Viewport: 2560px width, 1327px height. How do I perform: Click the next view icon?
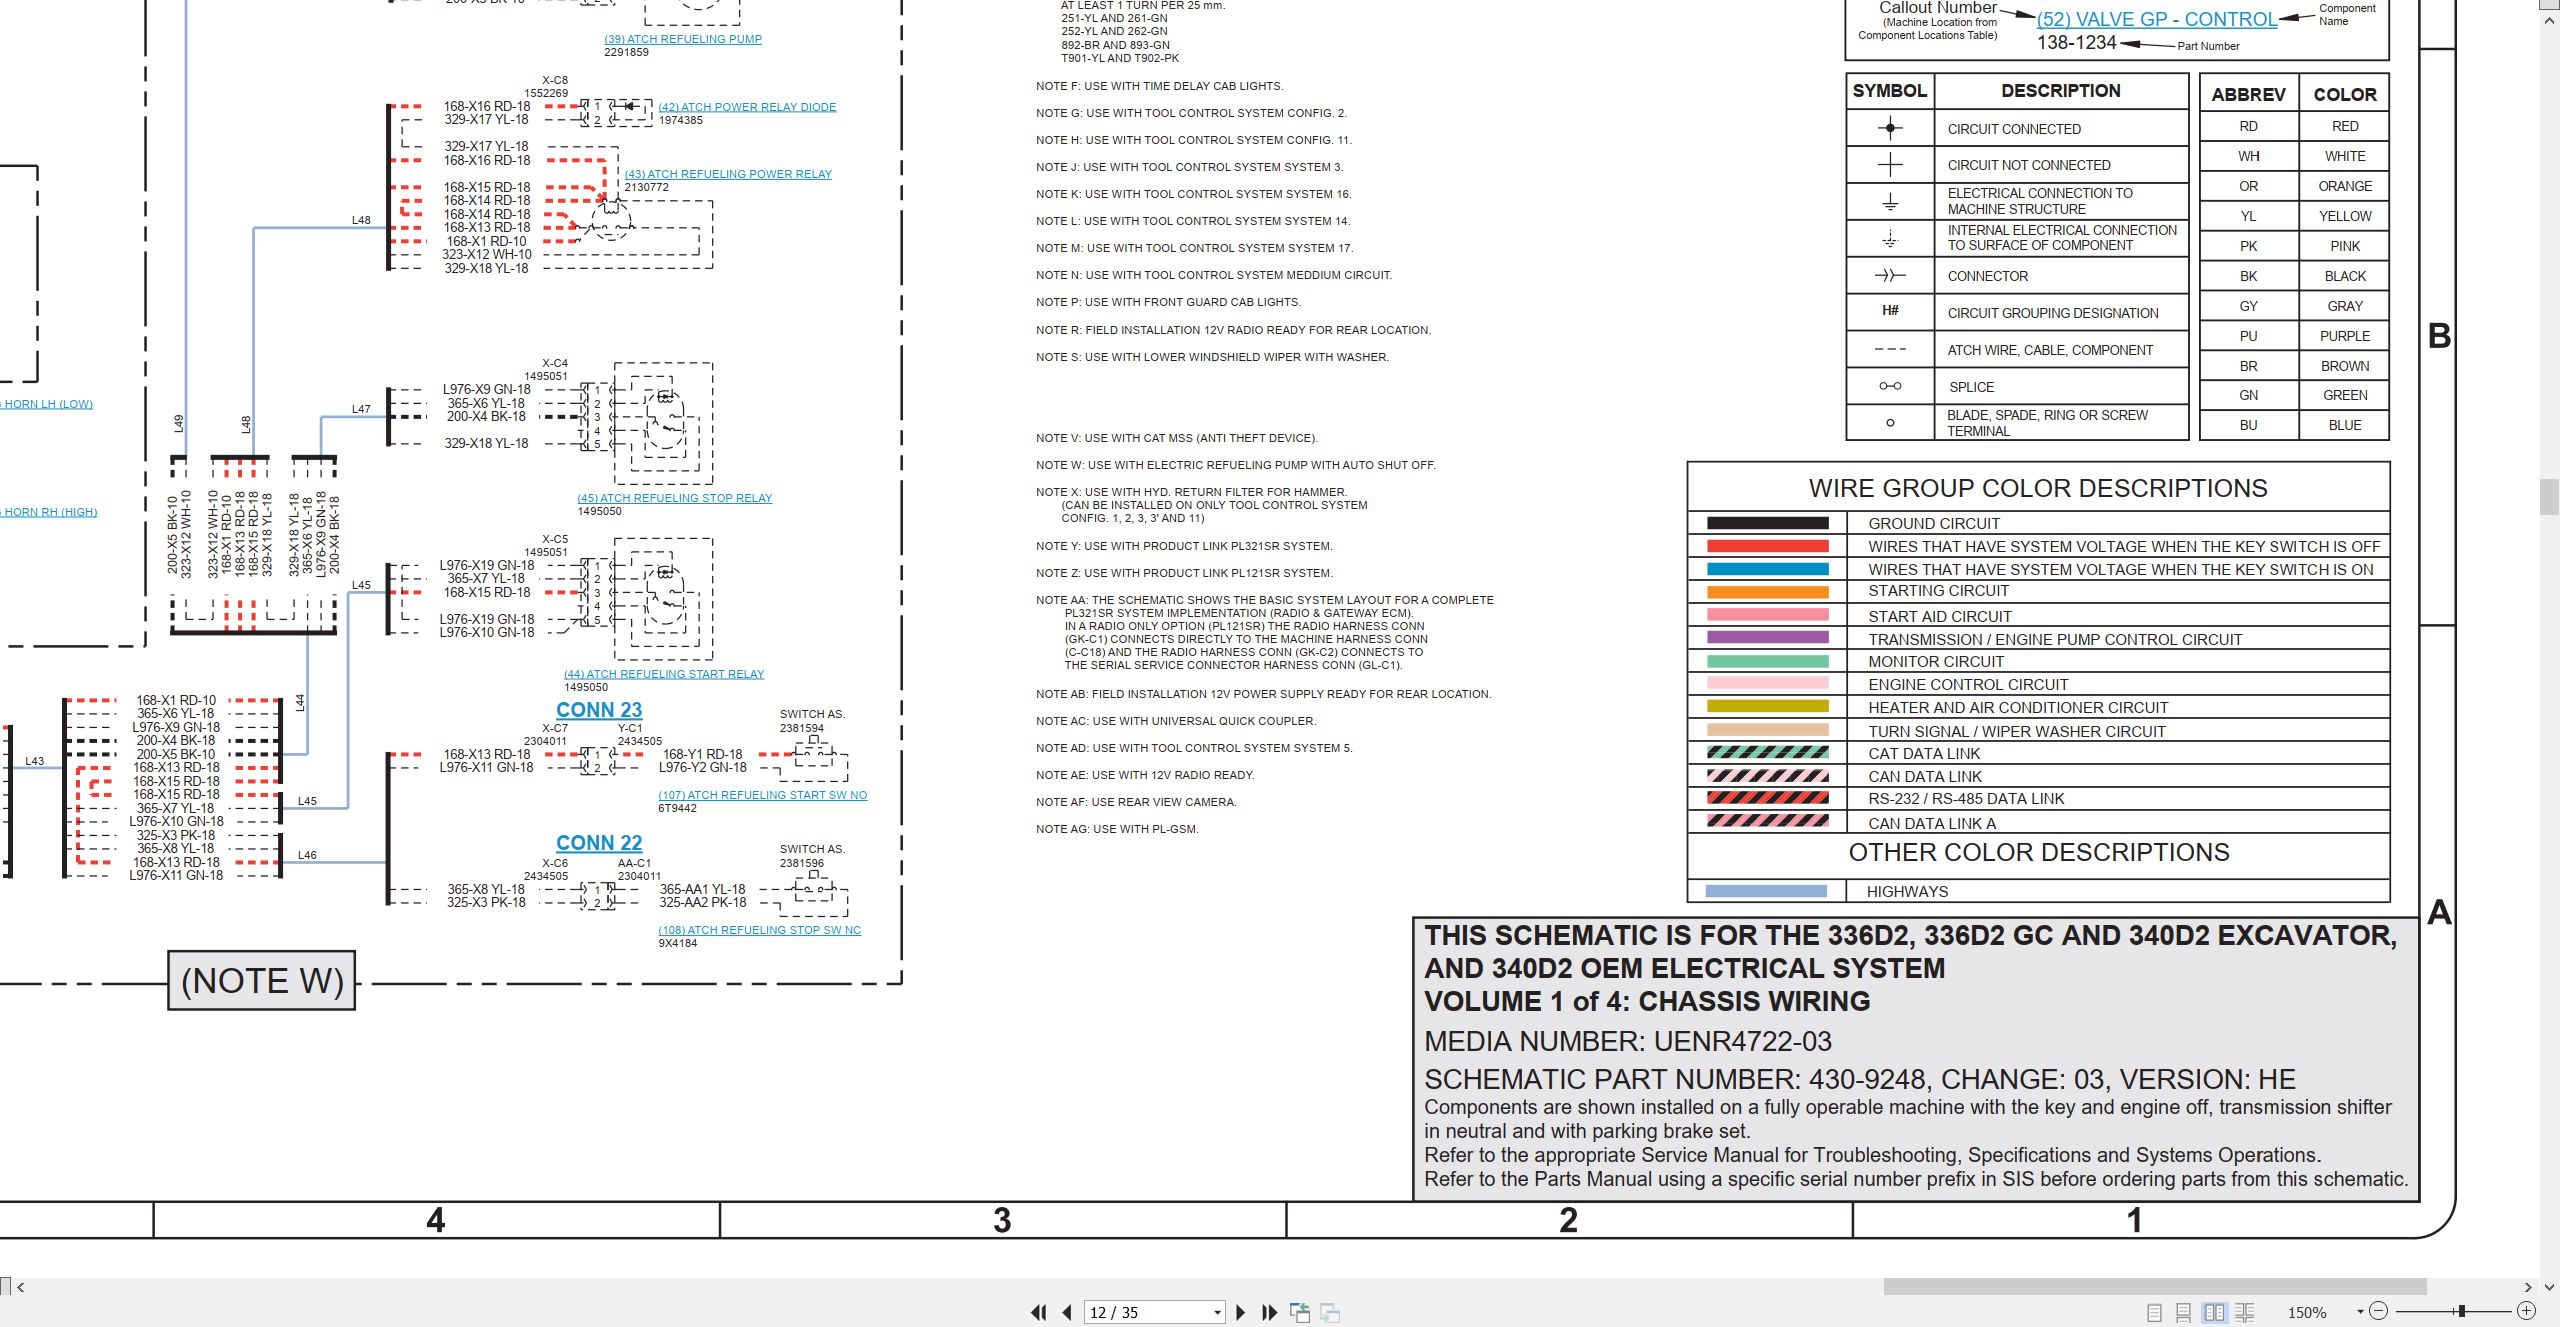pyautogui.click(x=1330, y=1312)
